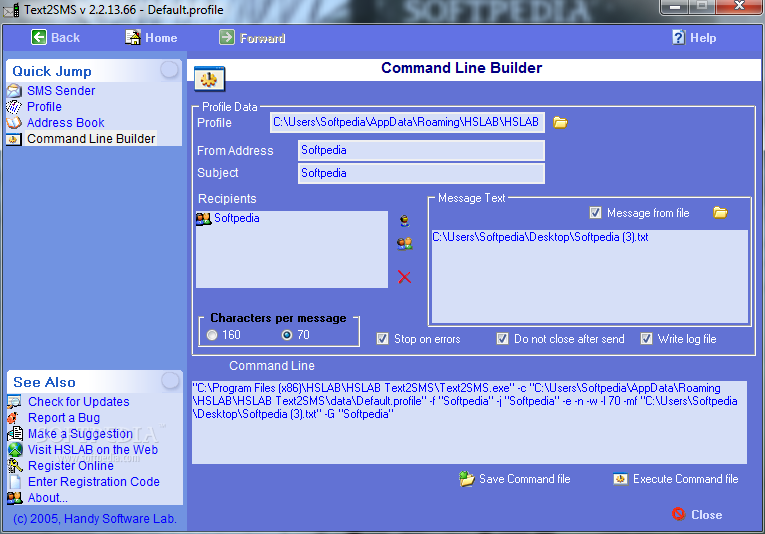This screenshot has width=765, height=534.
Task: Click the Register Online icon
Action: (15, 466)
